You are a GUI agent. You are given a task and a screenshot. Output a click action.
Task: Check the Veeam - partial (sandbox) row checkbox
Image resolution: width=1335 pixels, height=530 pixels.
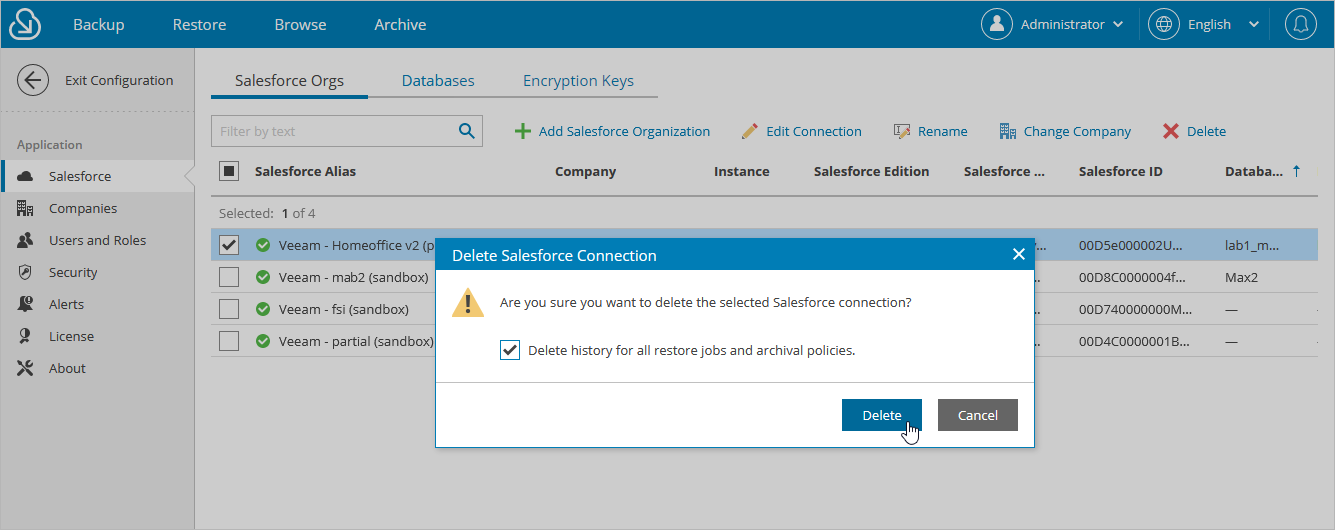pos(229,341)
